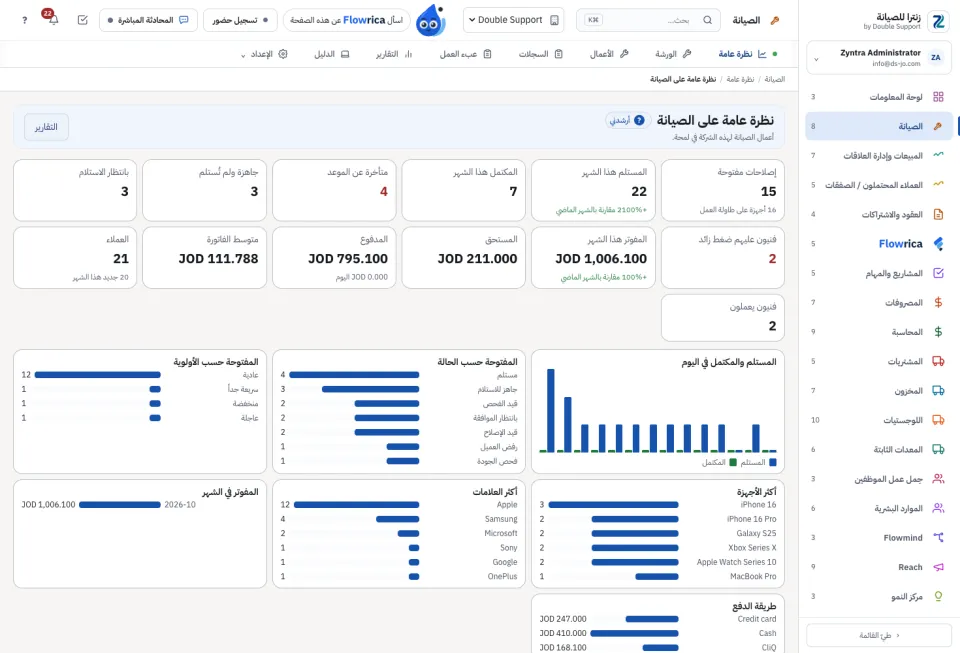Click the Xbox Series X device row
The height and width of the screenshot is (653, 960).
[658, 548]
